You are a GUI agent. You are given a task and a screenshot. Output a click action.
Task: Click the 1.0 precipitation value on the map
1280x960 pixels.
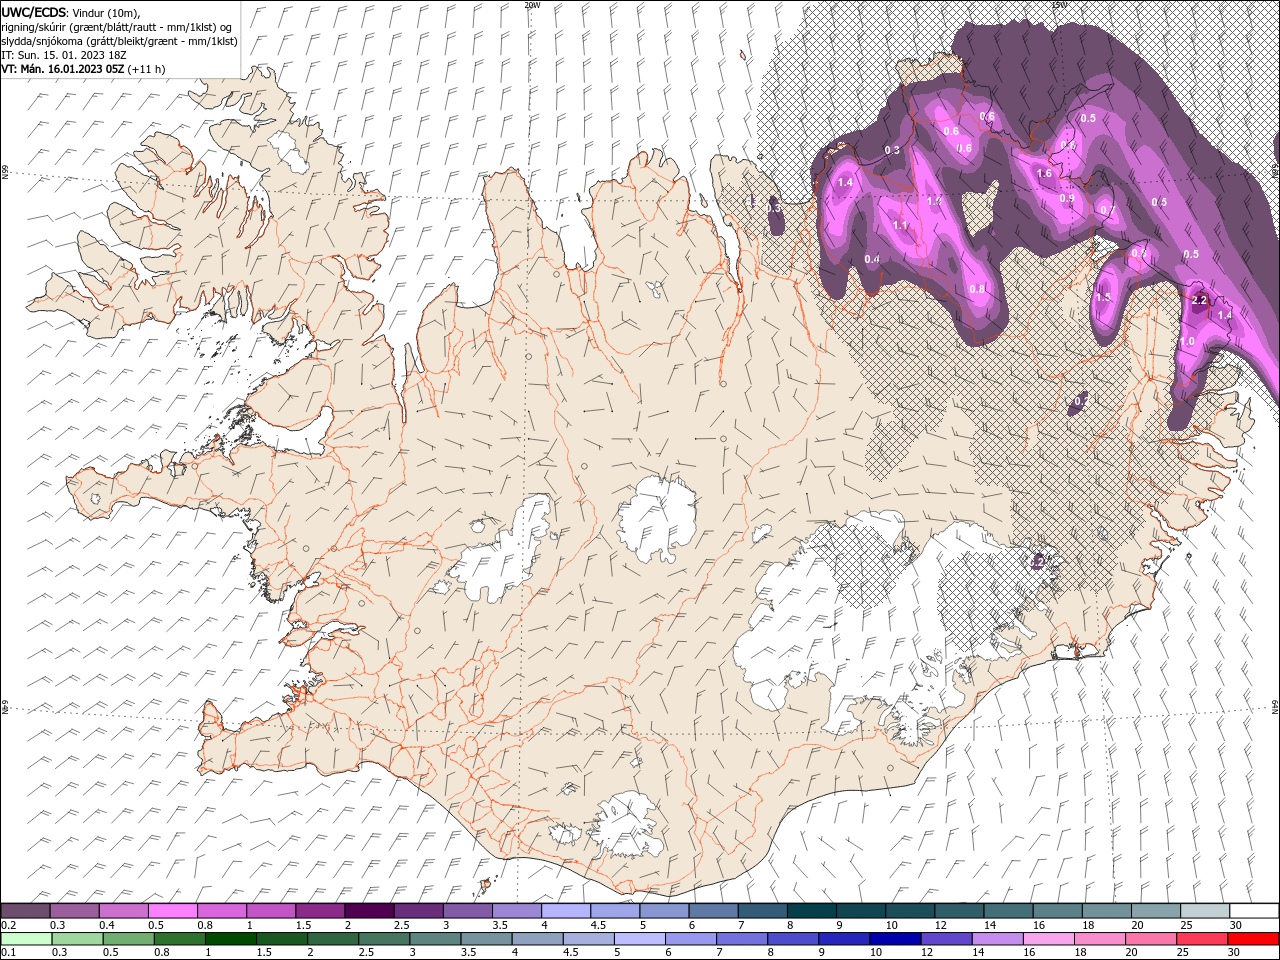(1187, 342)
